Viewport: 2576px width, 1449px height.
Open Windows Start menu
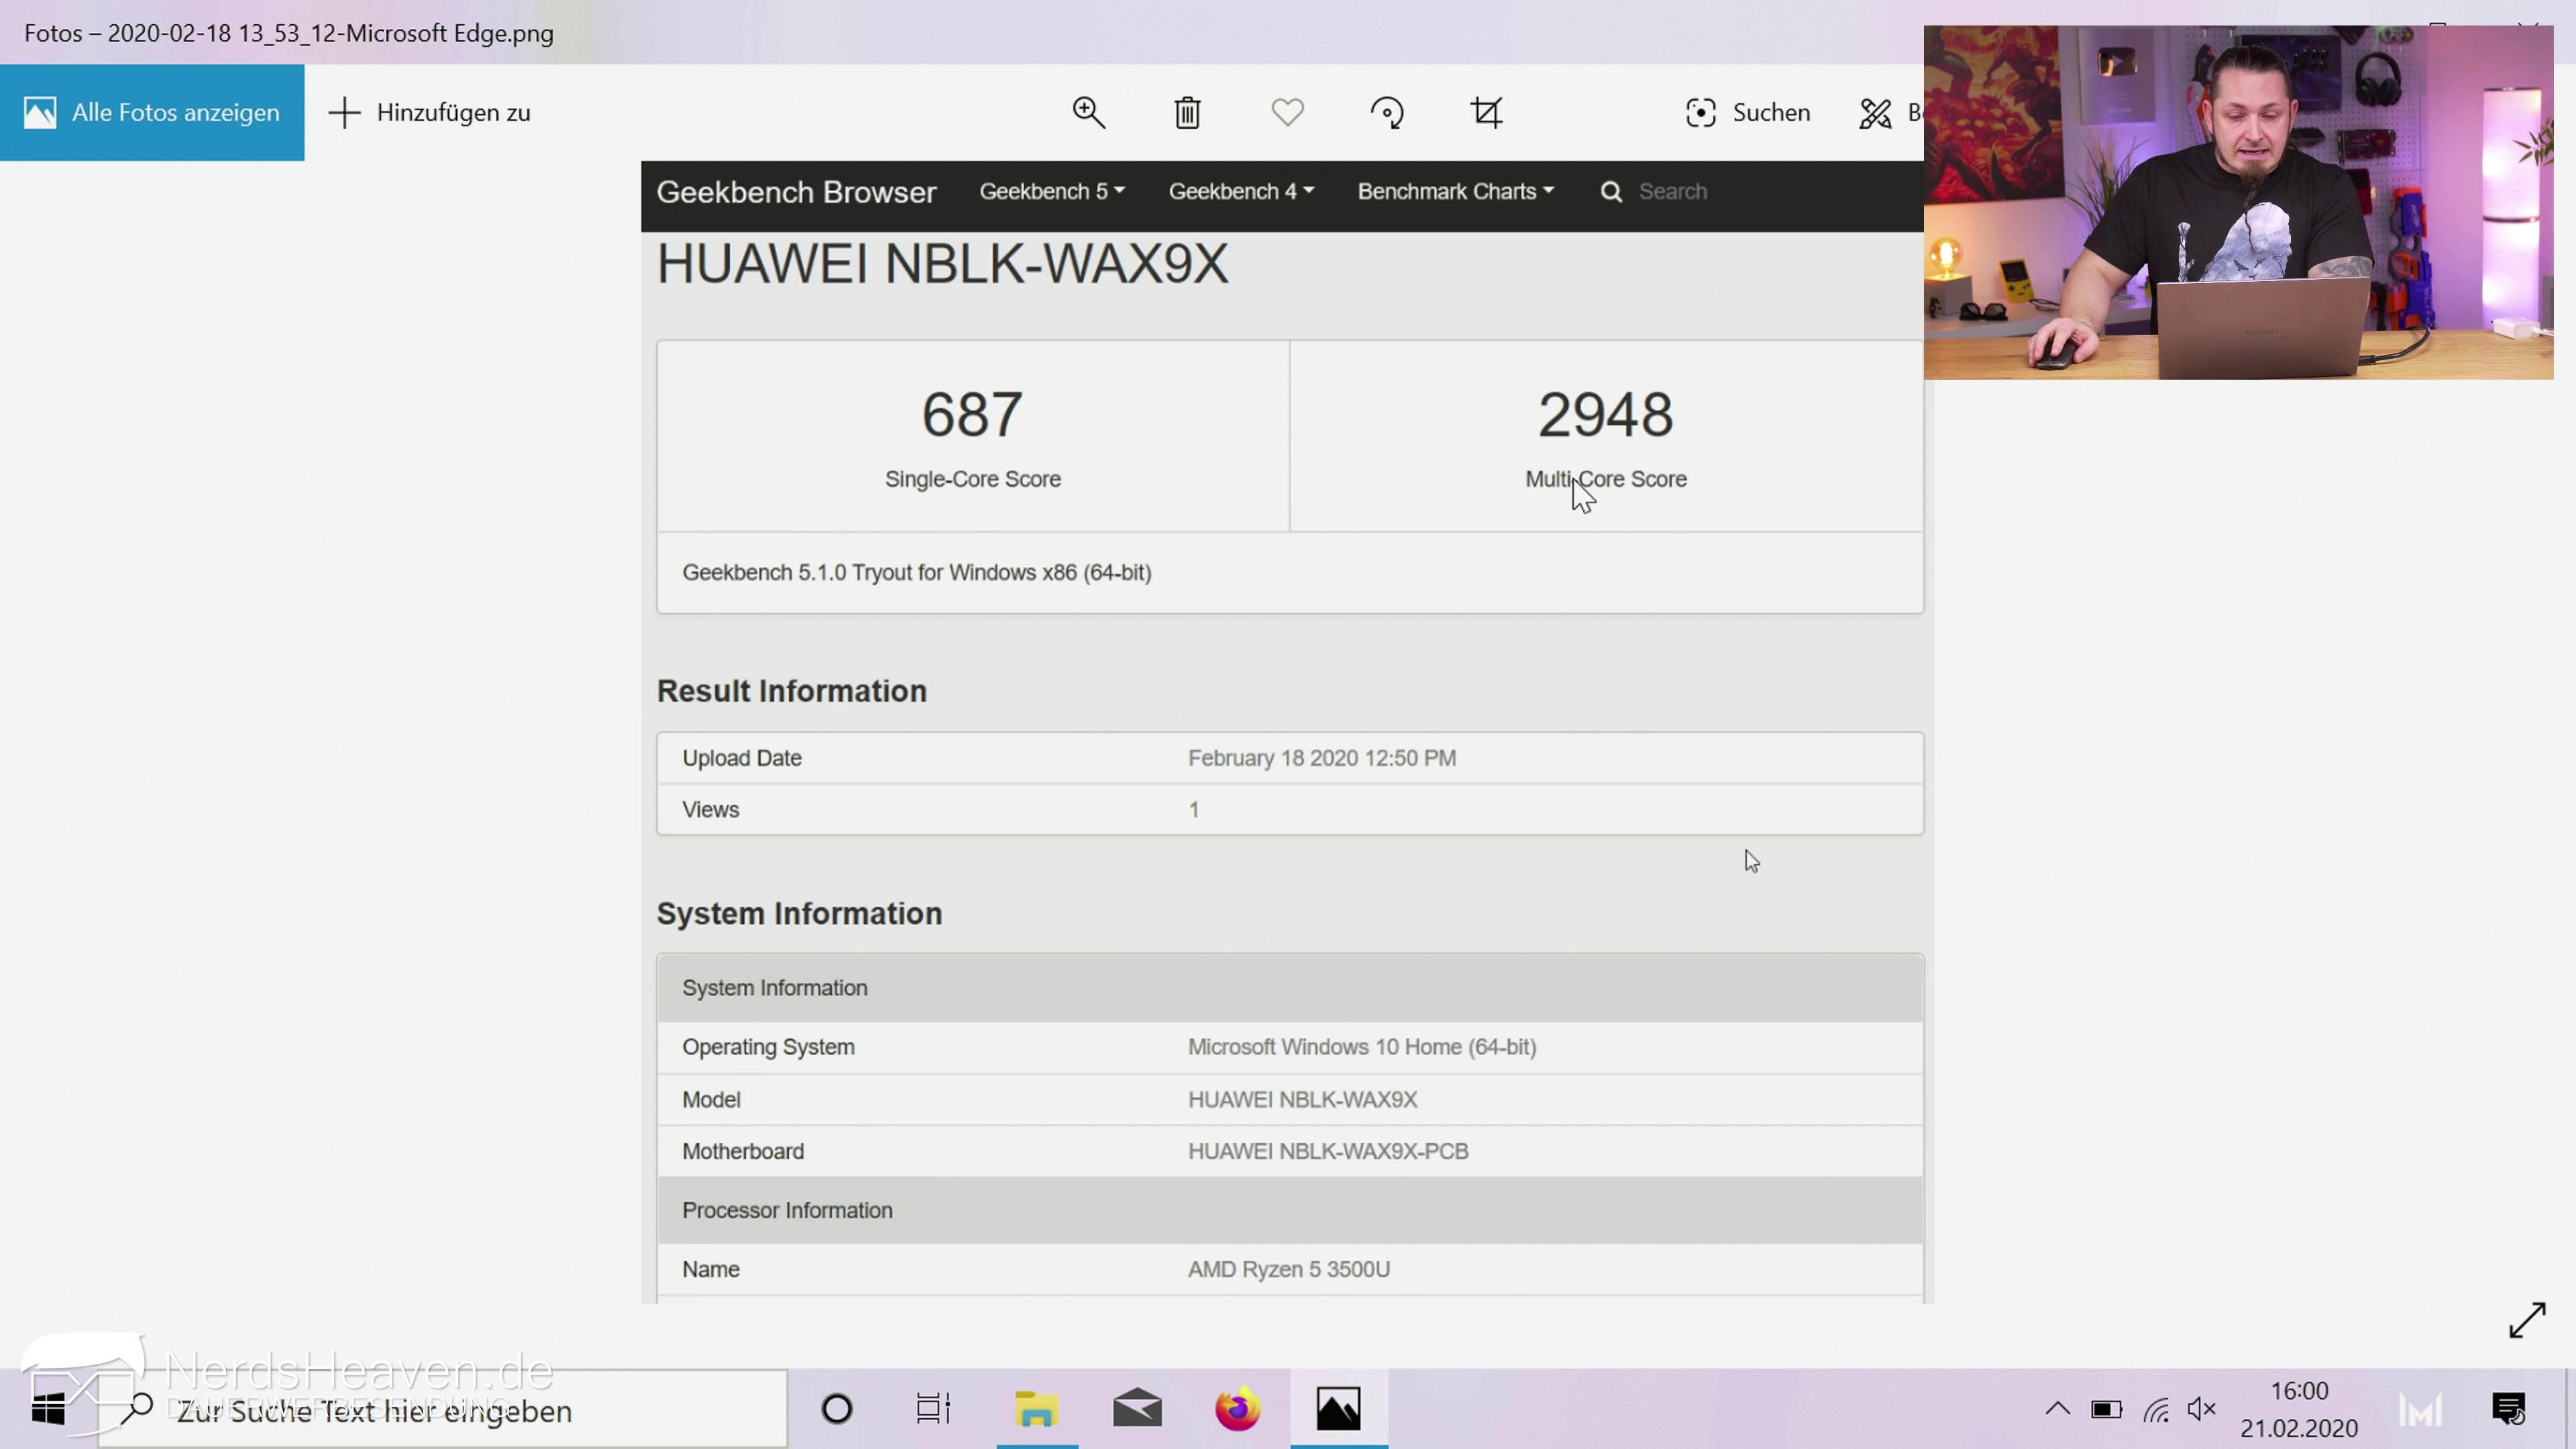pos(48,1409)
